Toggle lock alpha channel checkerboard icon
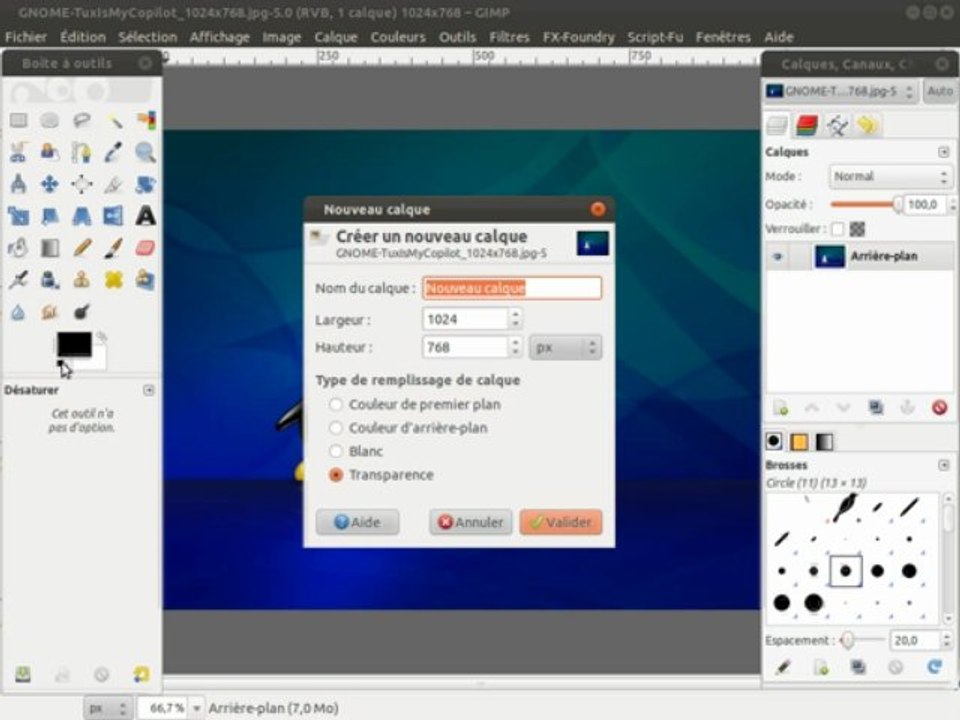Screen dimensions: 960x720 857,229
